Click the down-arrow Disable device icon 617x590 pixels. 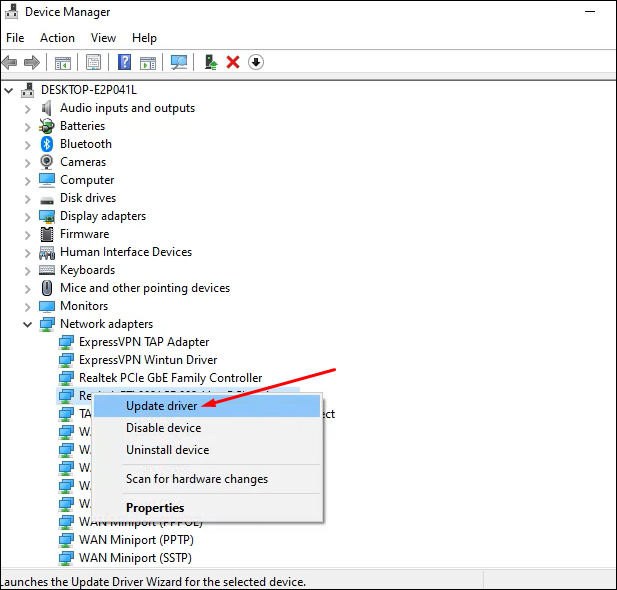tap(256, 62)
